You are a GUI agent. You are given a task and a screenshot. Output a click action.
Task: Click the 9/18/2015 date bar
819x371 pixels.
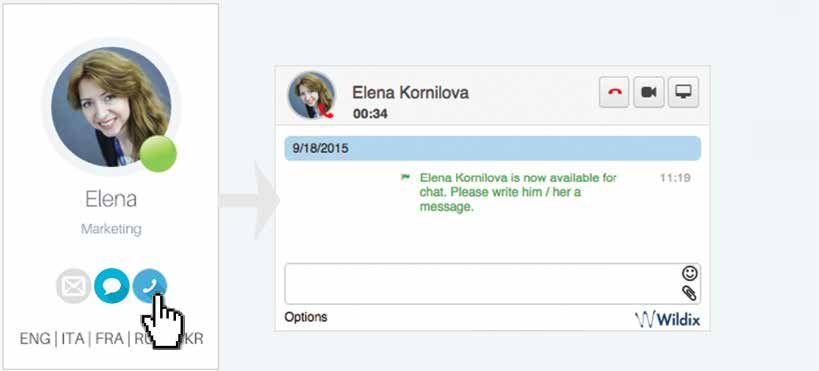pos(493,148)
